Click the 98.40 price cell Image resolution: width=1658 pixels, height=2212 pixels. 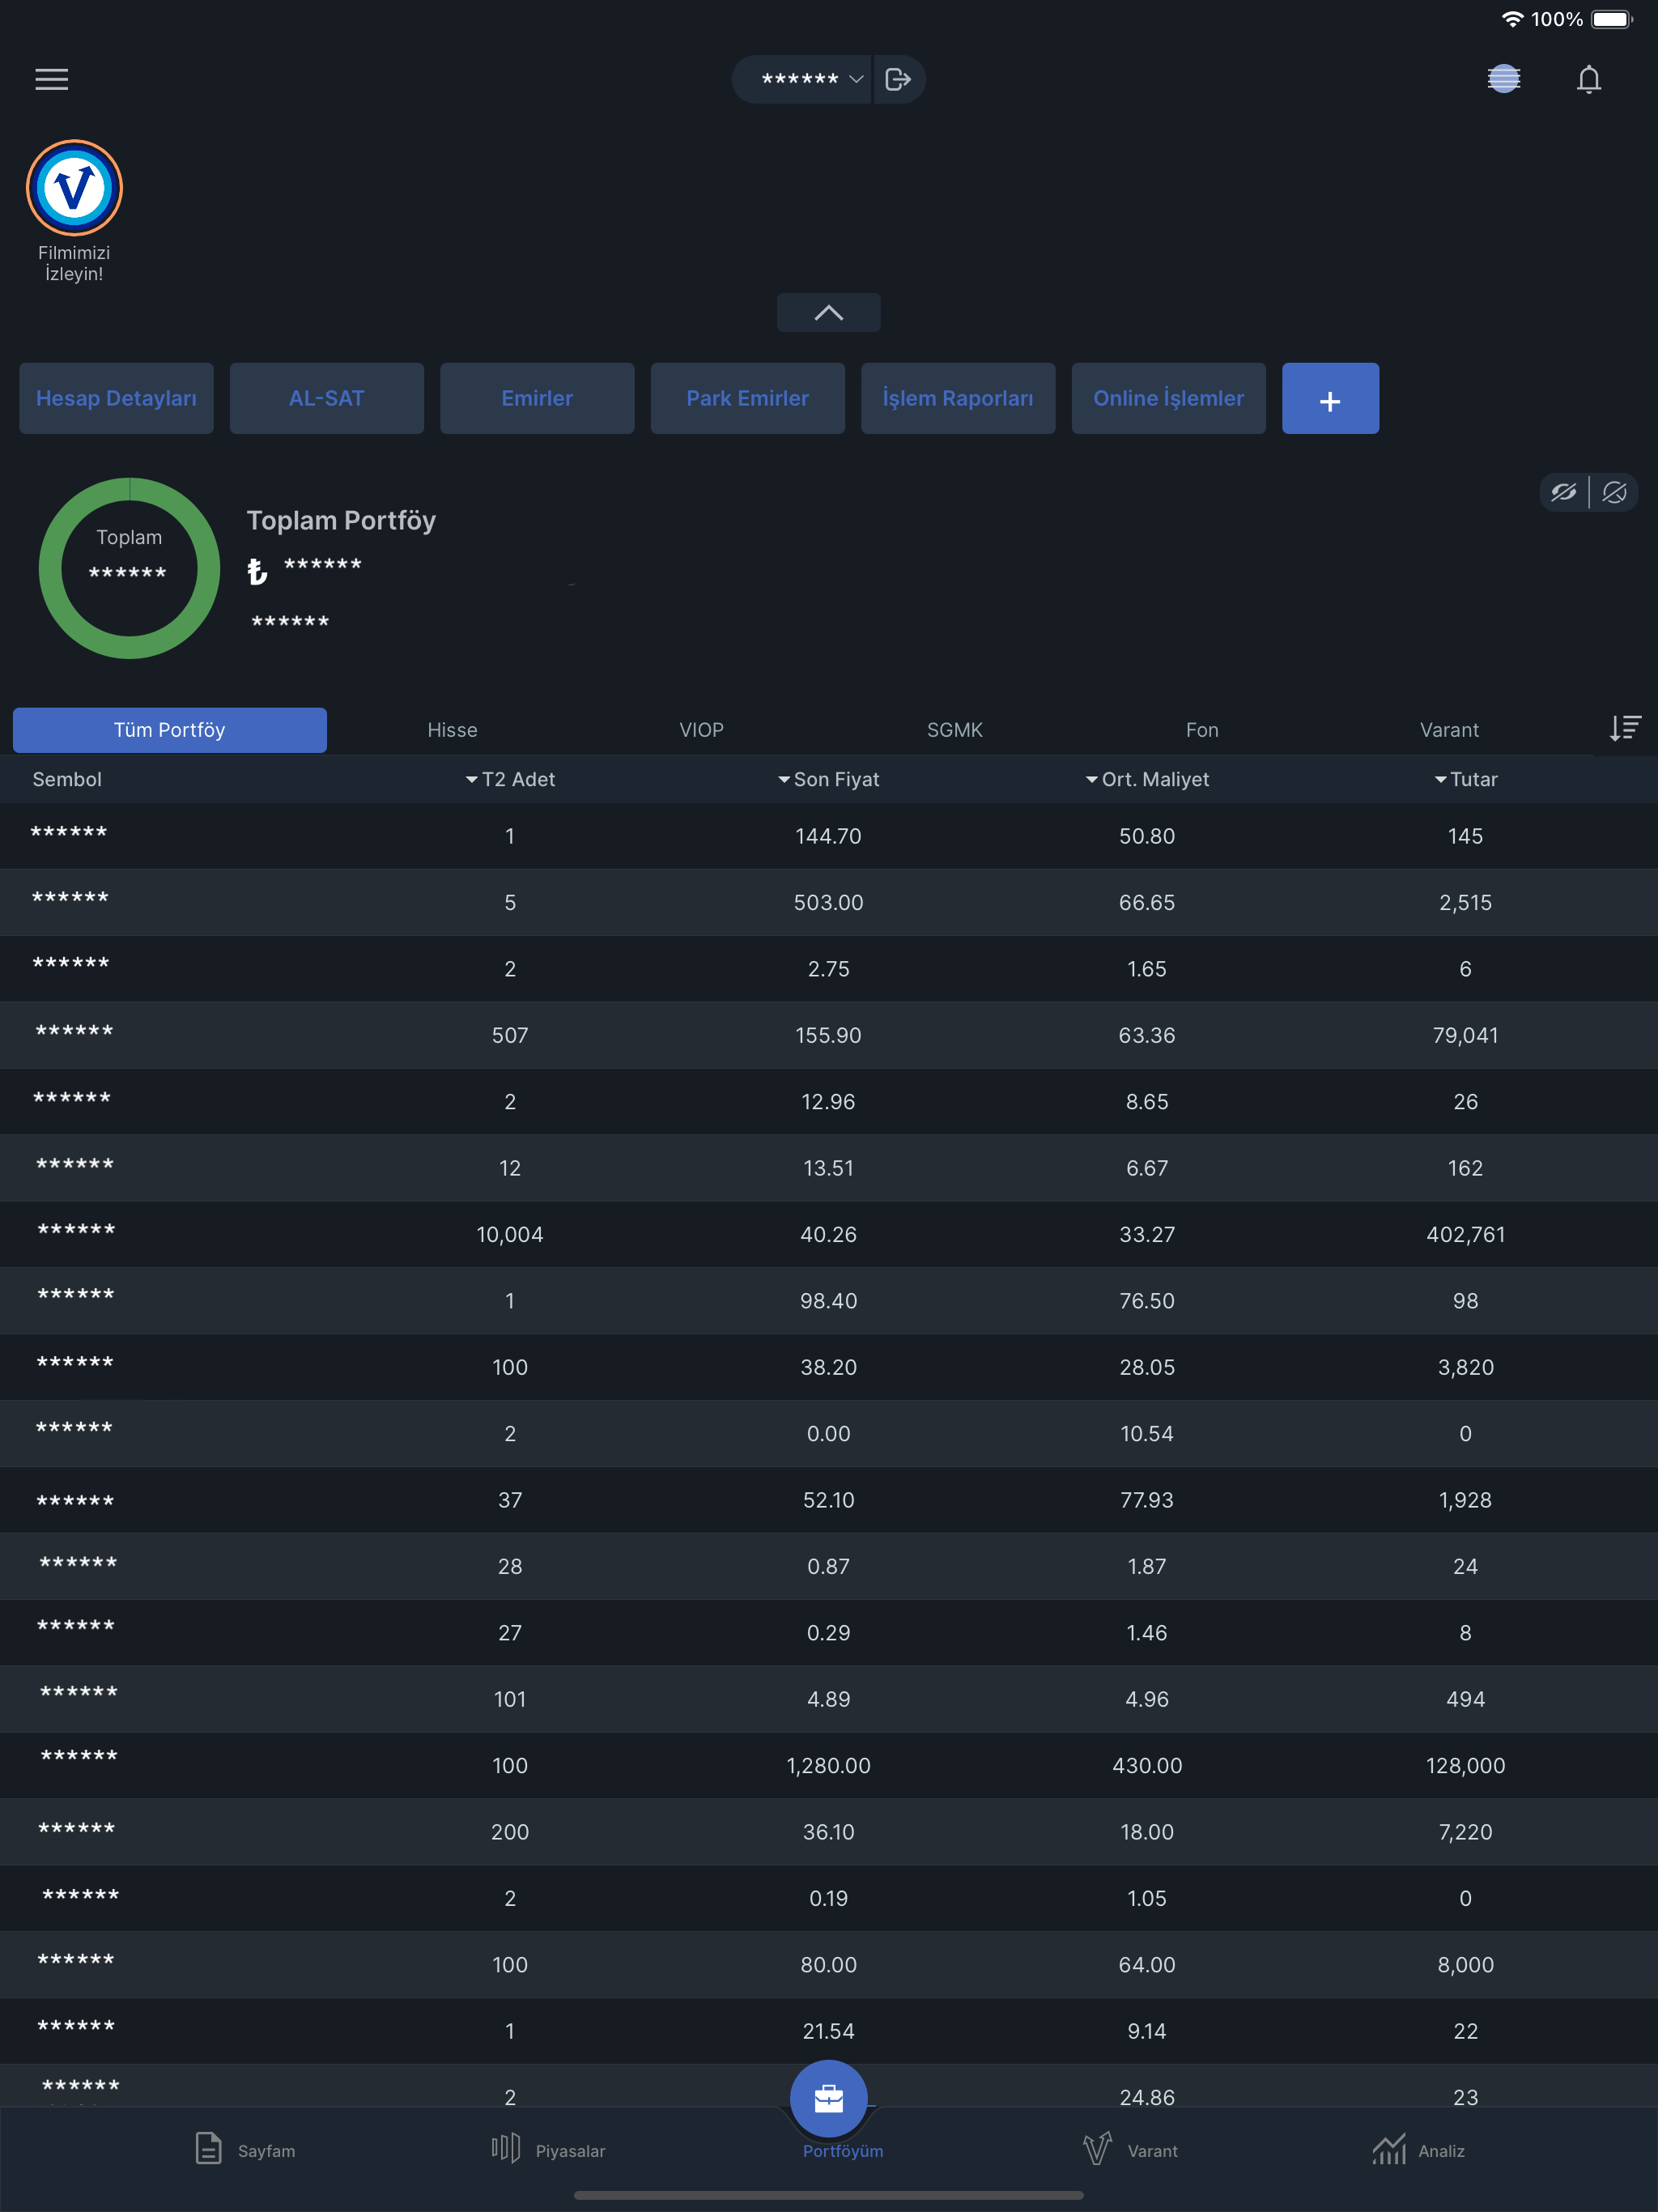(828, 1301)
